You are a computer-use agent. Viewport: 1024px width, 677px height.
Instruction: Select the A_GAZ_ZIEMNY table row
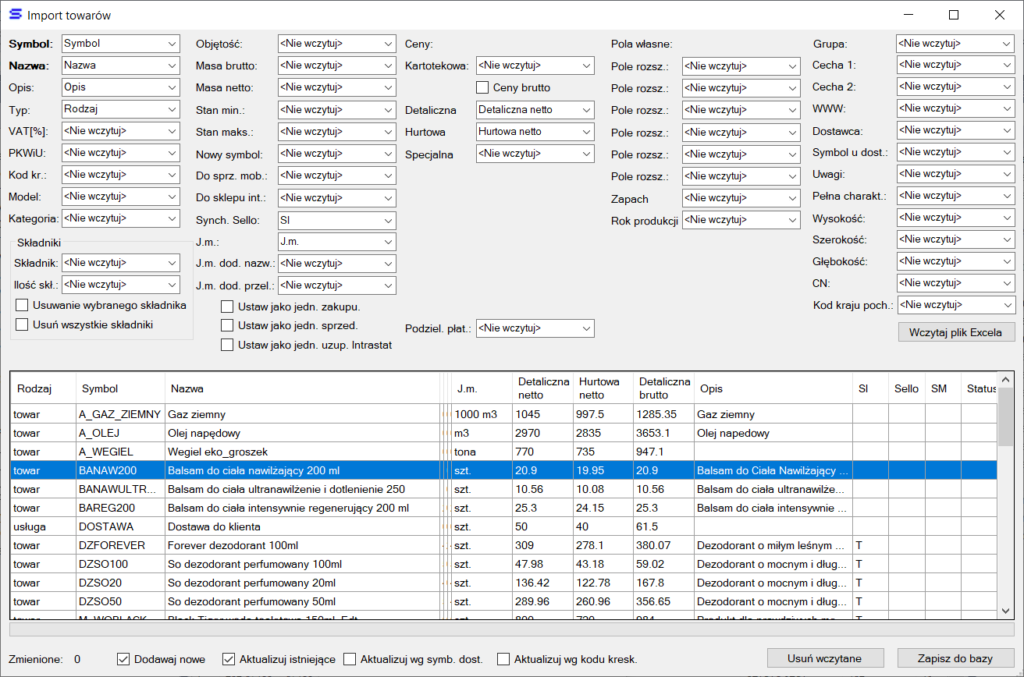pyautogui.click(x=118, y=414)
